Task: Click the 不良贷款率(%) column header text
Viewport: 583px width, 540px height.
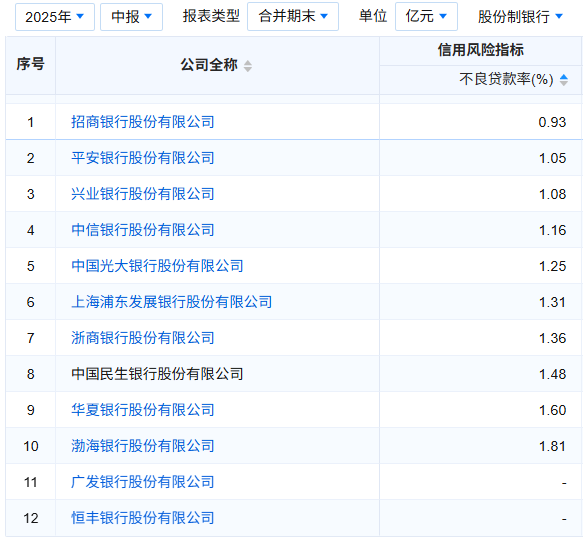Action: click(506, 80)
